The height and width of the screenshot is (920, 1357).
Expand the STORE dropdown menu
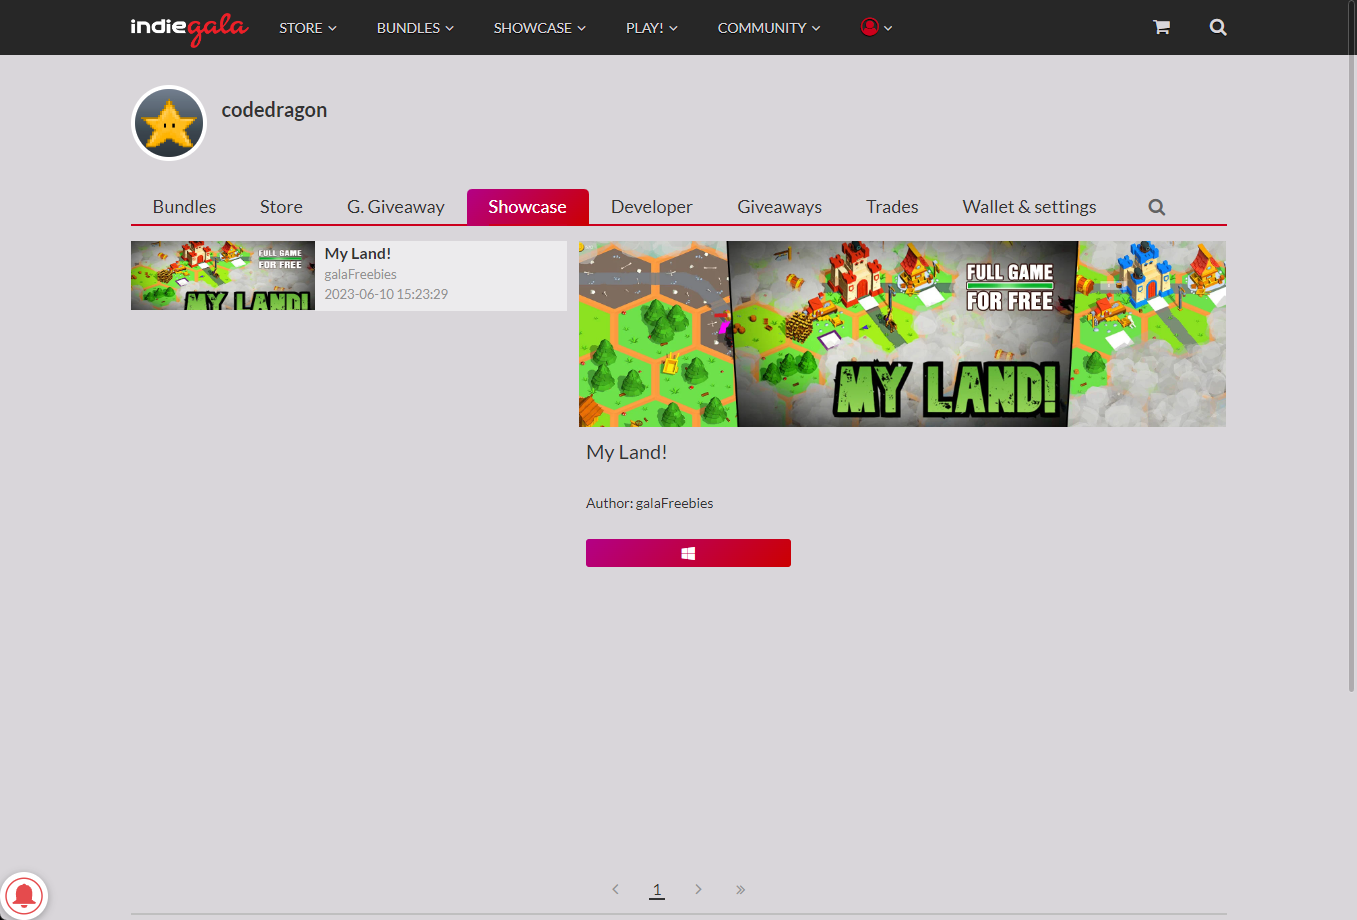(308, 28)
